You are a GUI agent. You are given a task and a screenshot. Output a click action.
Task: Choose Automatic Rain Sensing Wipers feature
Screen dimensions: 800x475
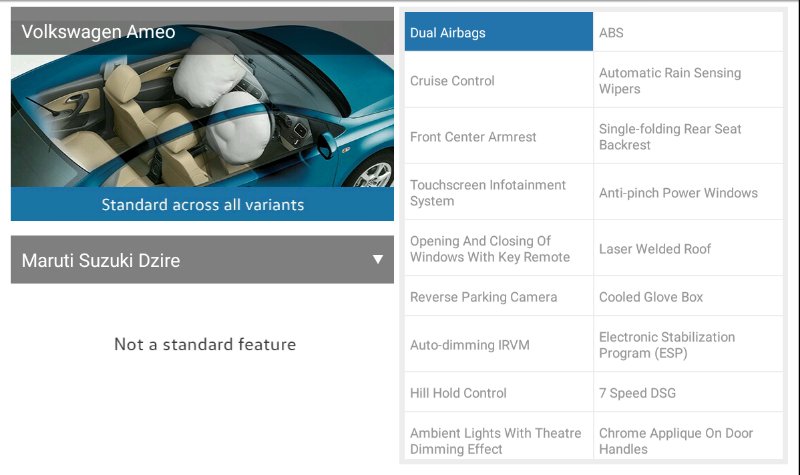coord(688,80)
